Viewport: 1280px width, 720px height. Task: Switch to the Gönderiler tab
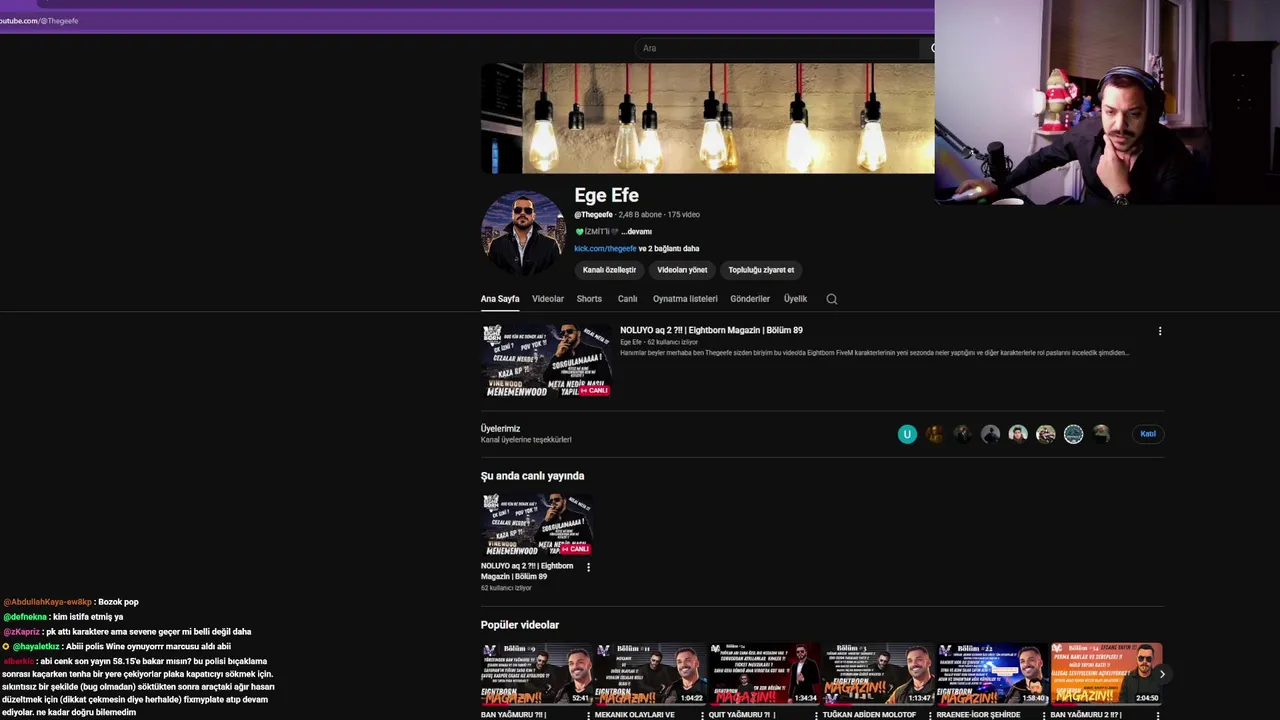click(750, 299)
